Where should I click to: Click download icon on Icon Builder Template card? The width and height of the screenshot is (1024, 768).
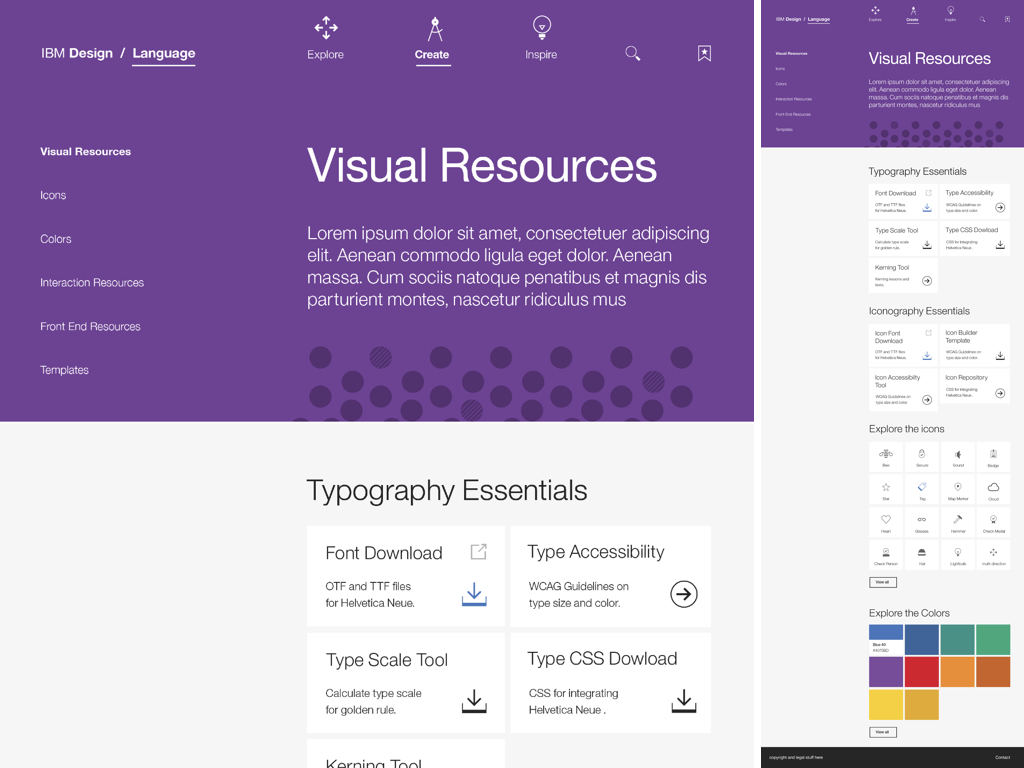tap(1000, 355)
